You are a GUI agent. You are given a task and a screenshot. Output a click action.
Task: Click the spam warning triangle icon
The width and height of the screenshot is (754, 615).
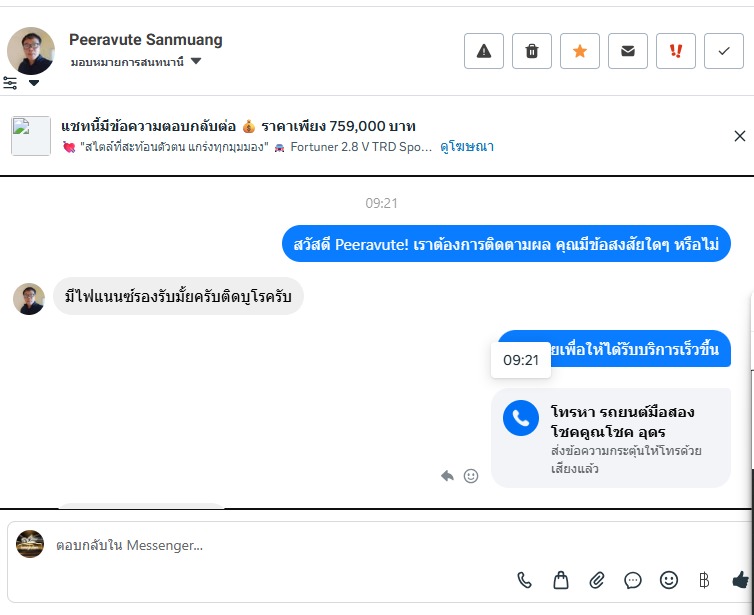[x=484, y=51]
